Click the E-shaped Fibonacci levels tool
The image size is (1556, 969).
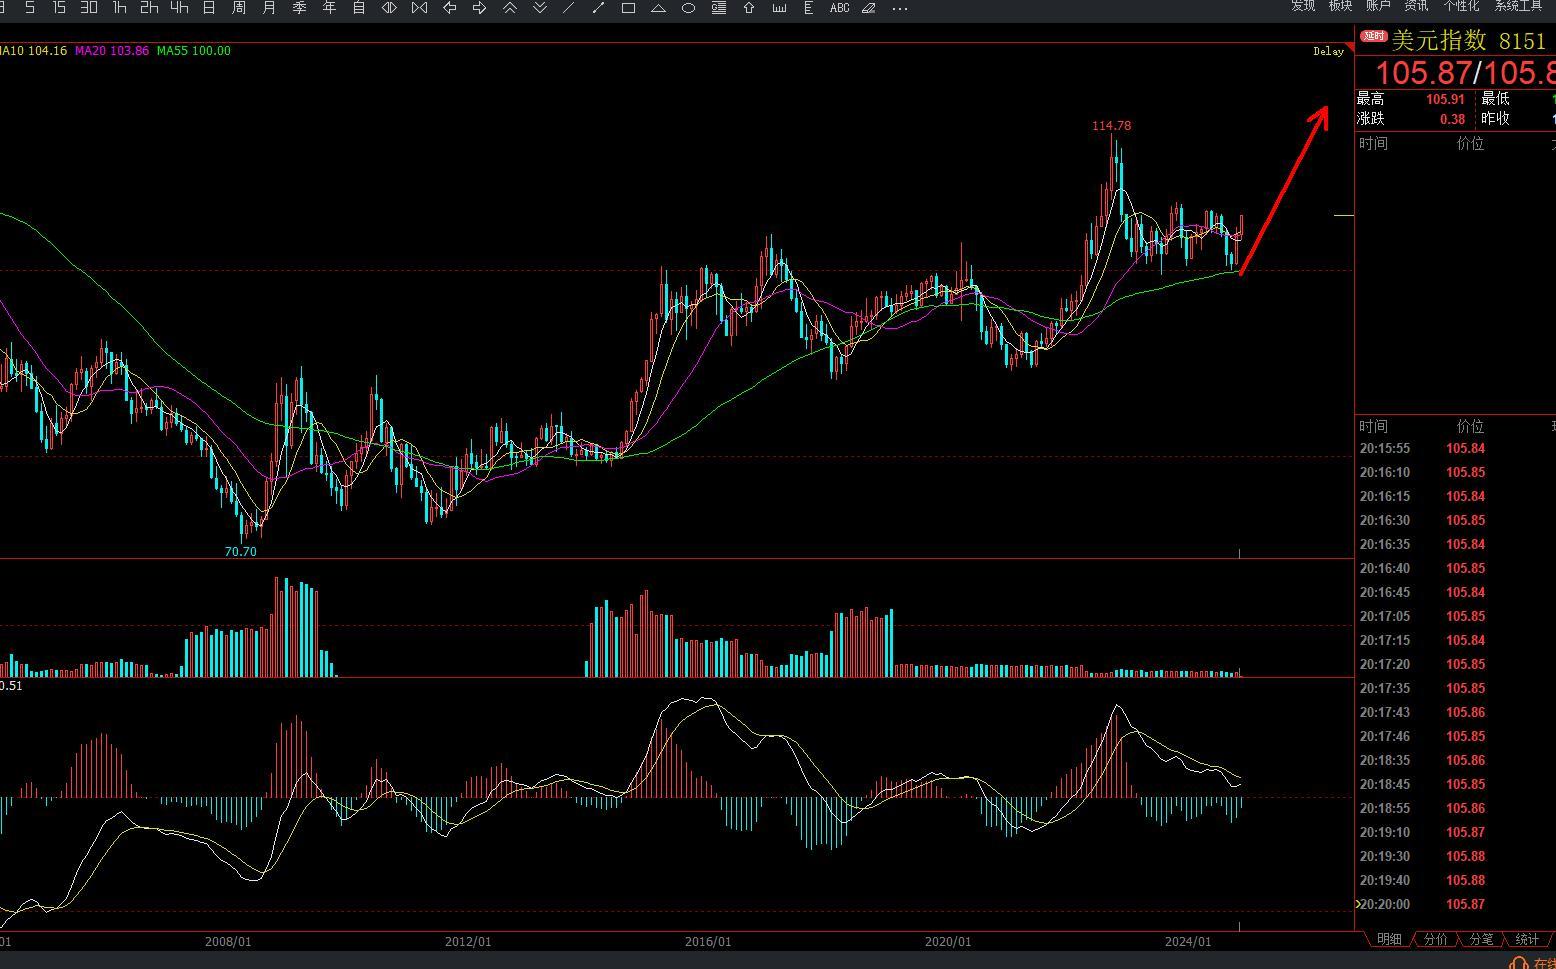point(808,8)
